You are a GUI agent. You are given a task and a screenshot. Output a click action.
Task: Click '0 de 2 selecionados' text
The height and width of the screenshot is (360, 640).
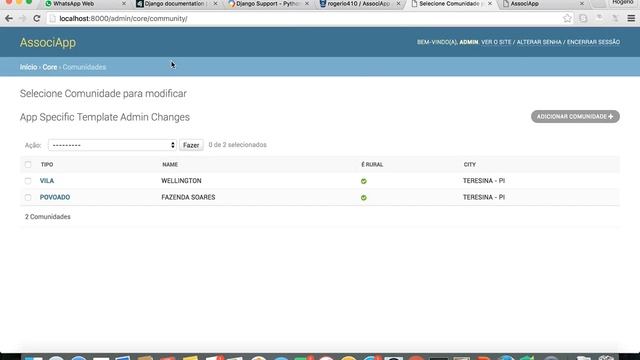(x=238, y=145)
